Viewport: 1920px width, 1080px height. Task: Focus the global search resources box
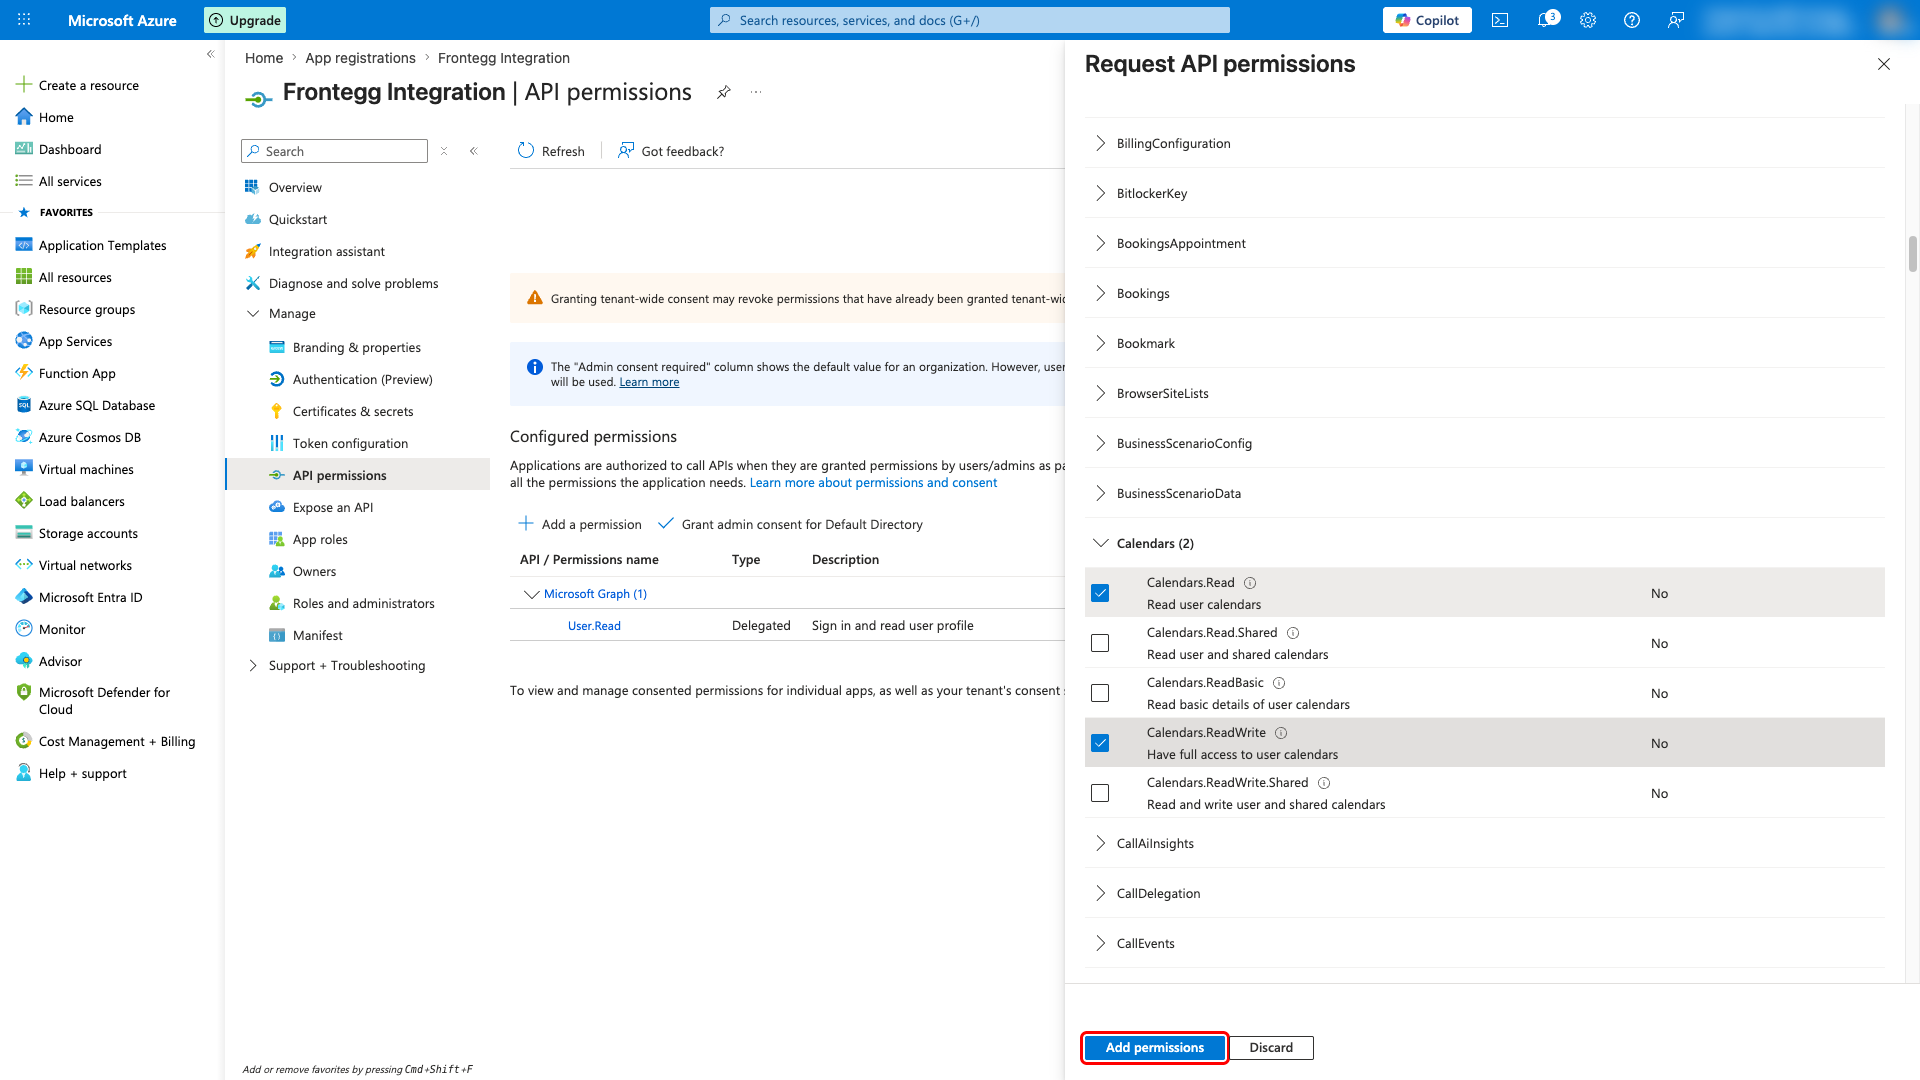coord(970,20)
